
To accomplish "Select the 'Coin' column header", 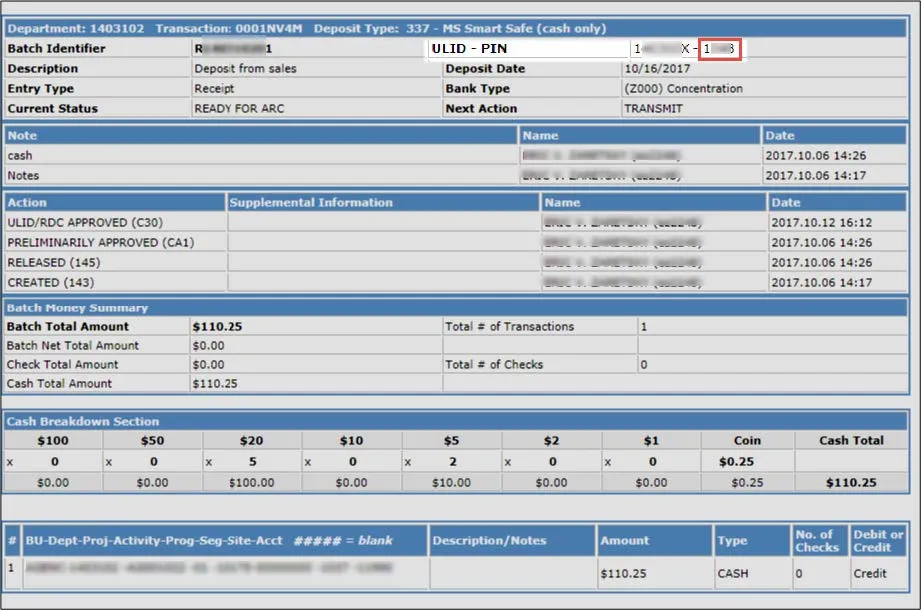I will coord(747,440).
